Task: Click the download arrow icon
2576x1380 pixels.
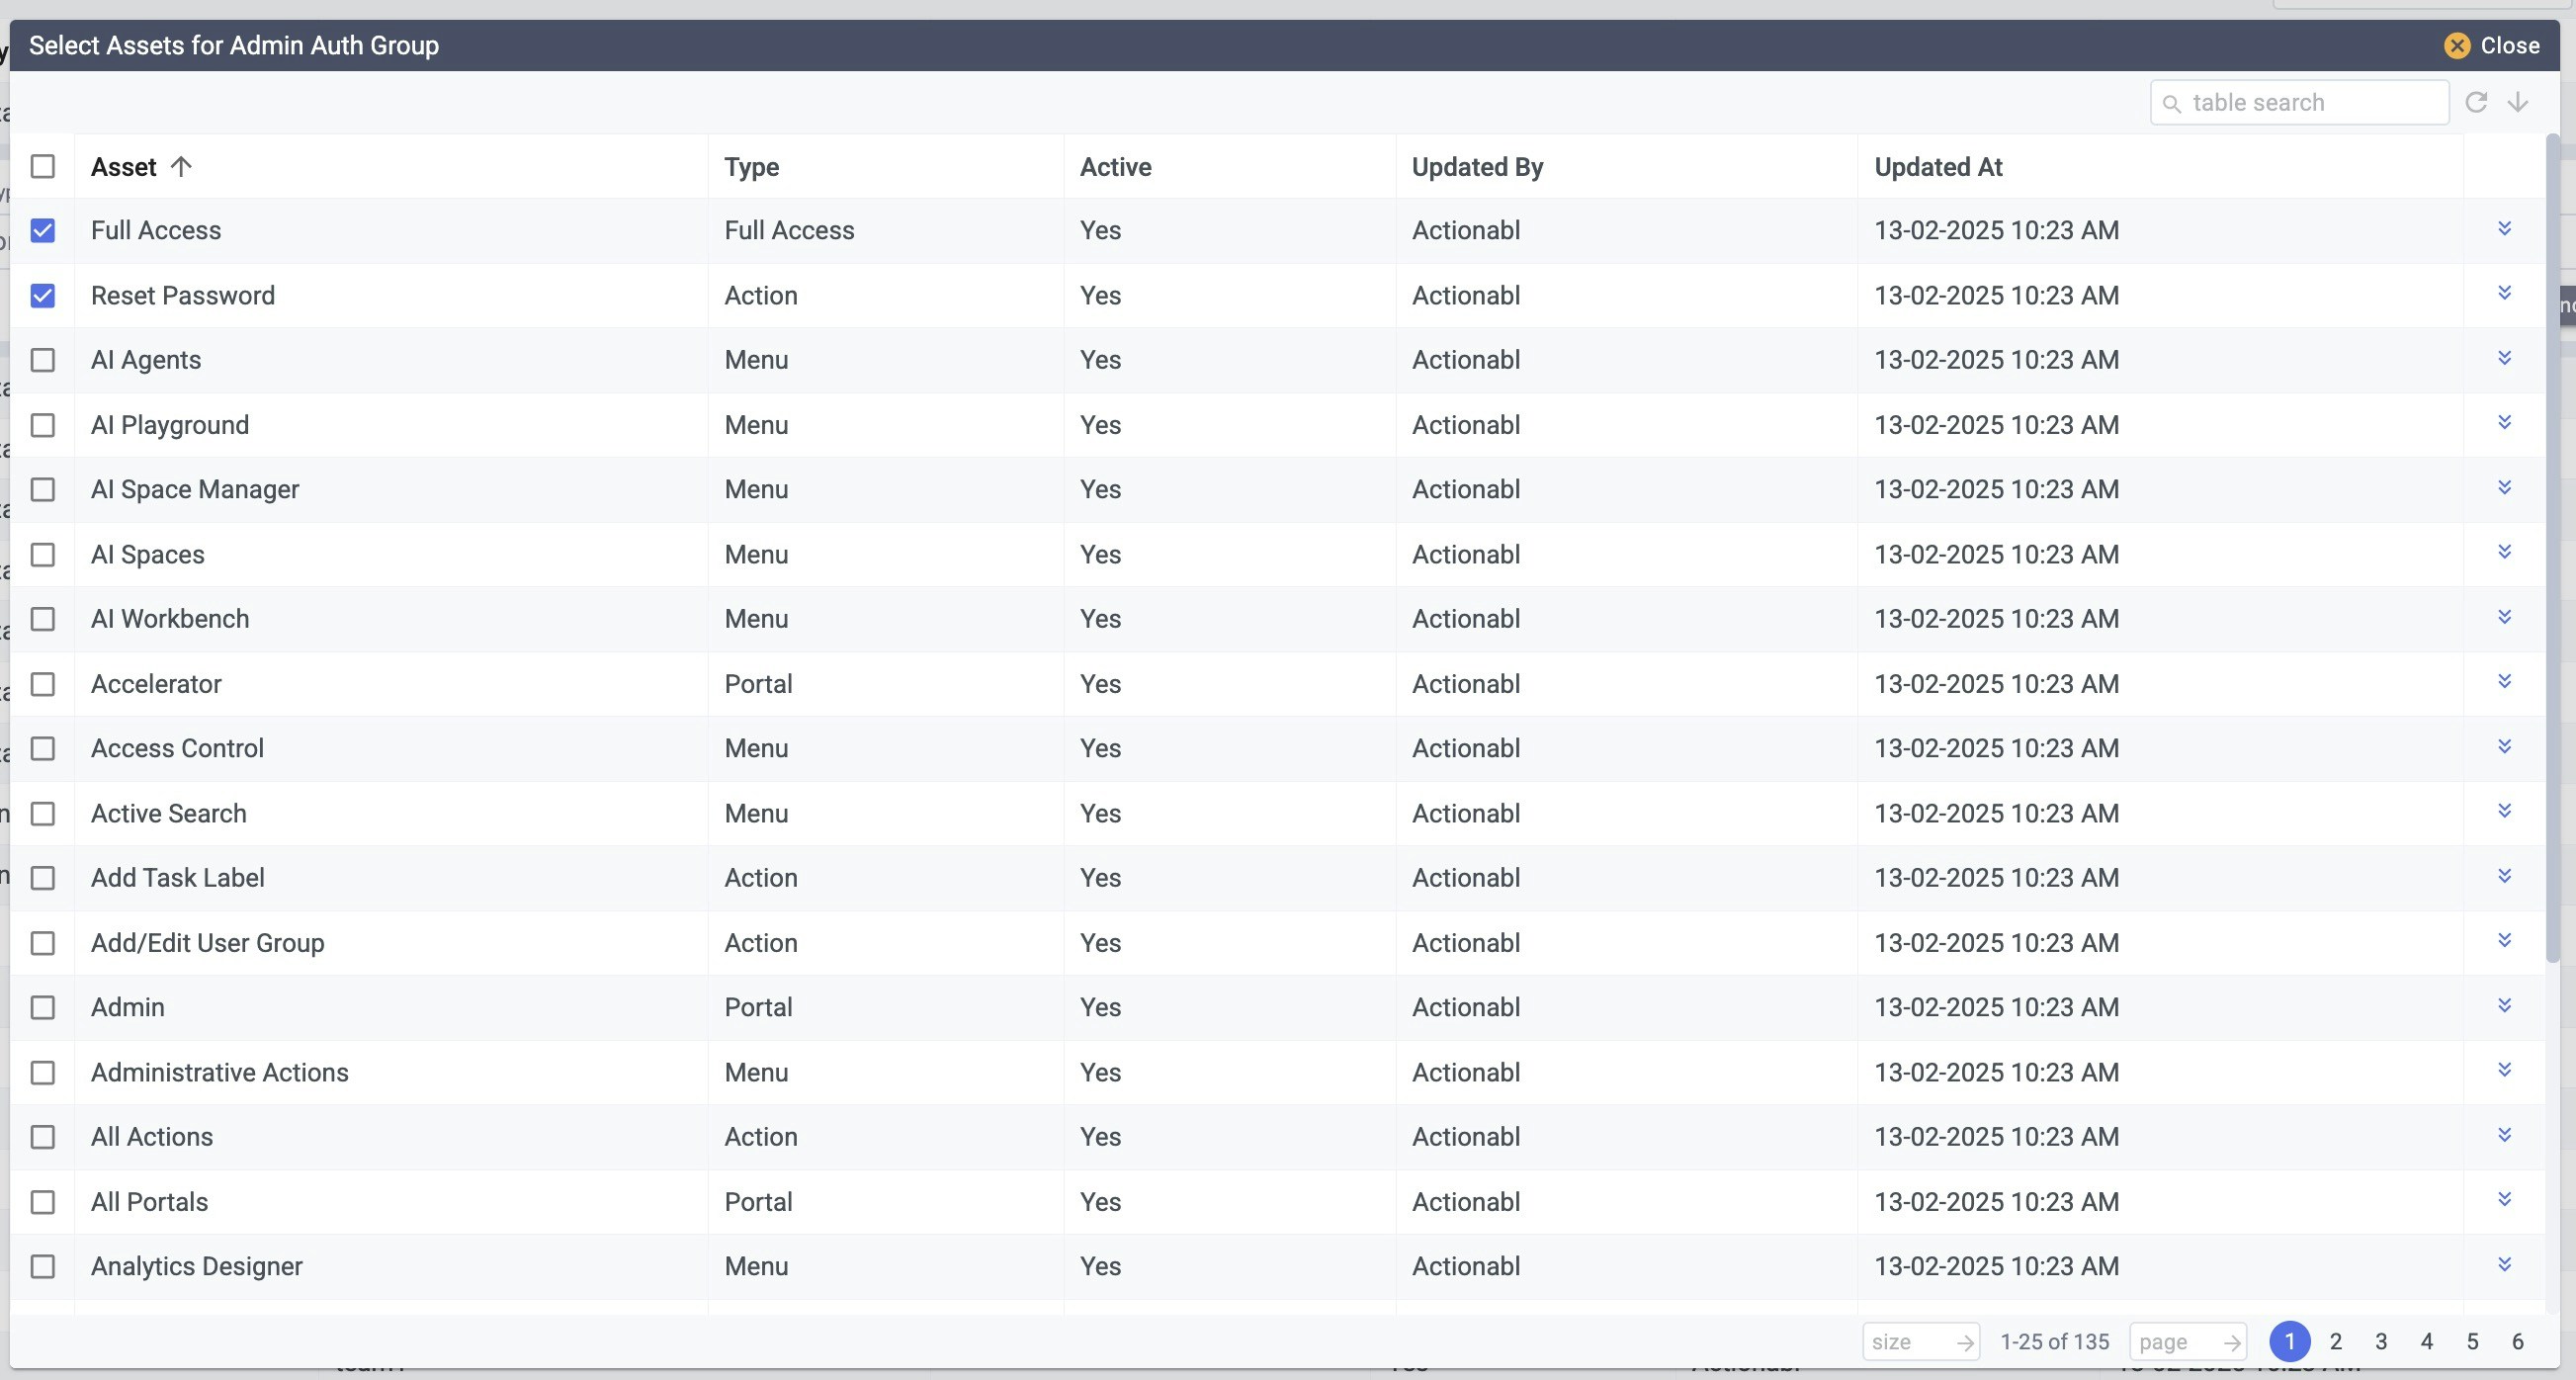Action: tap(2518, 102)
